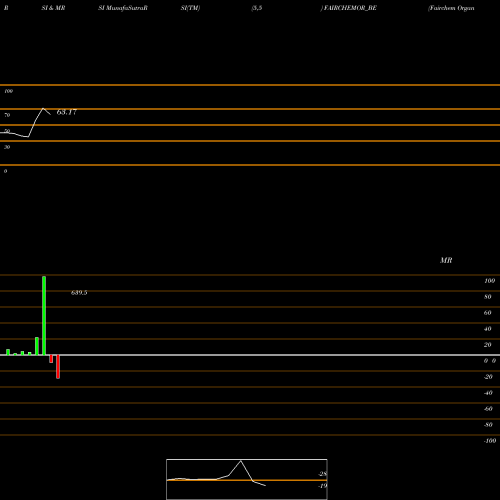Click the 30 label on the RSI axis

tap(7, 147)
